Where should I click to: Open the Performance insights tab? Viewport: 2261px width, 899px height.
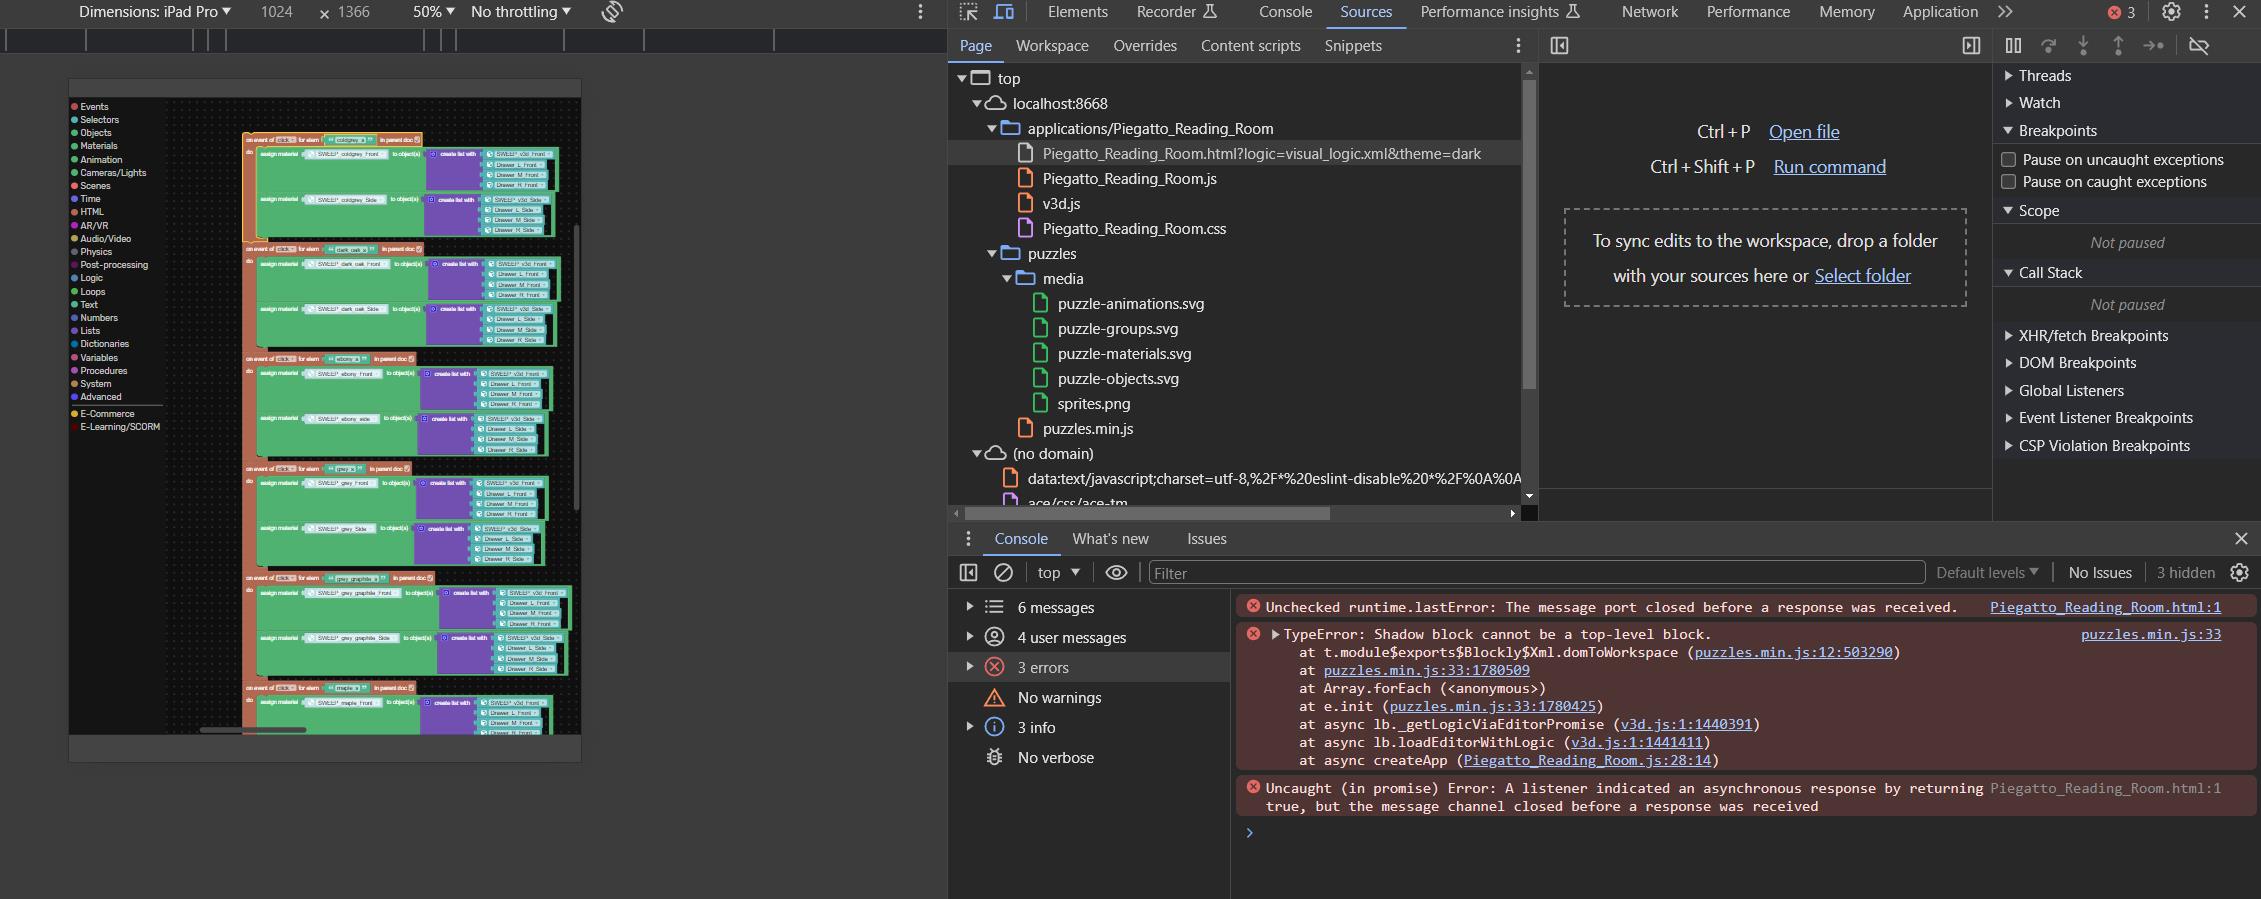pyautogui.click(x=1500, y=12)
